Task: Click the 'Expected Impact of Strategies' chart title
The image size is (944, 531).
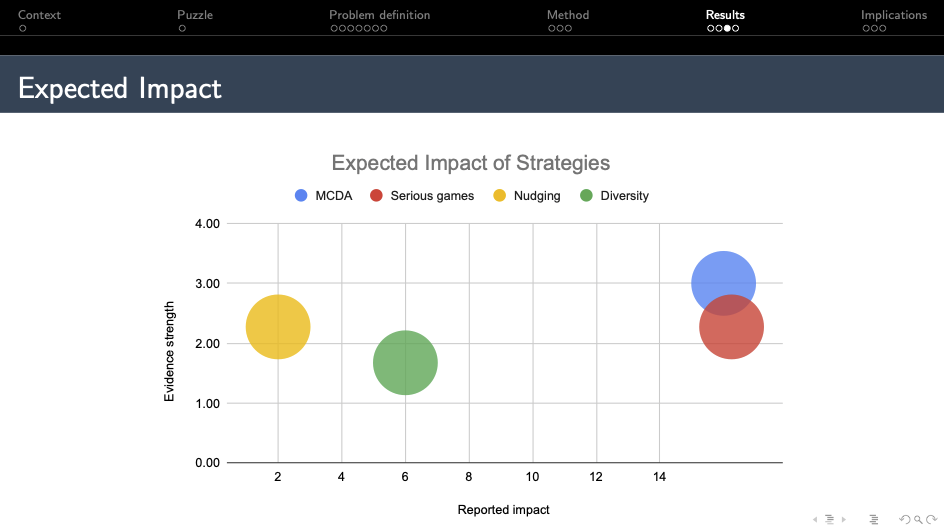Action: 471,163
